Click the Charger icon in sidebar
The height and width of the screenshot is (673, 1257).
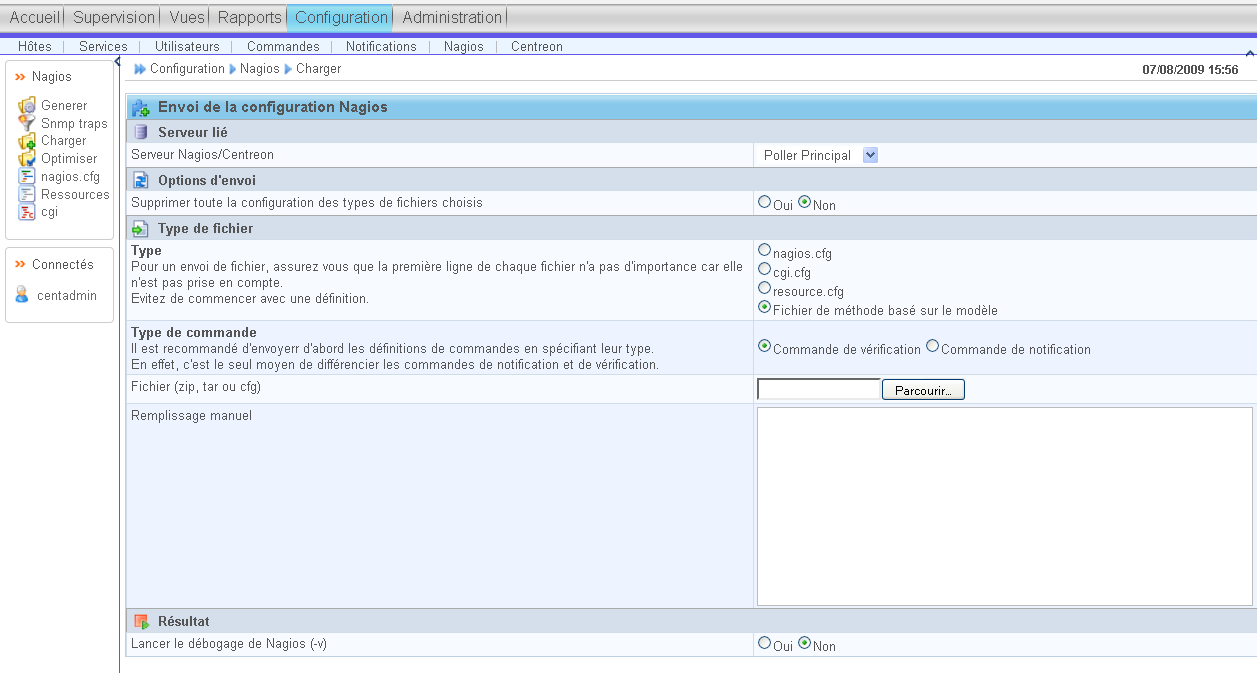tap(26, 141)
